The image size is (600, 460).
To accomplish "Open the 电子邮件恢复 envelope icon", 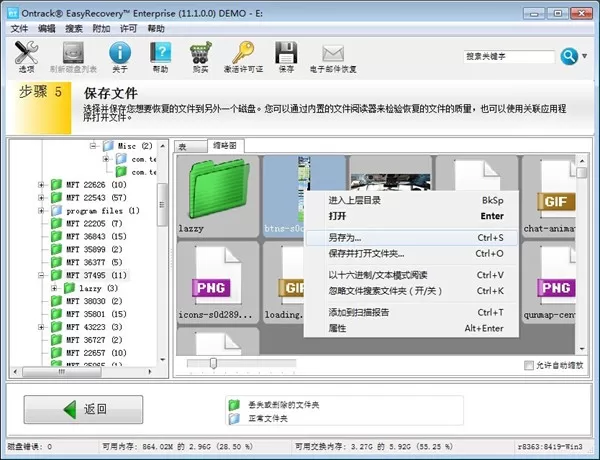I will coord(333,54).
